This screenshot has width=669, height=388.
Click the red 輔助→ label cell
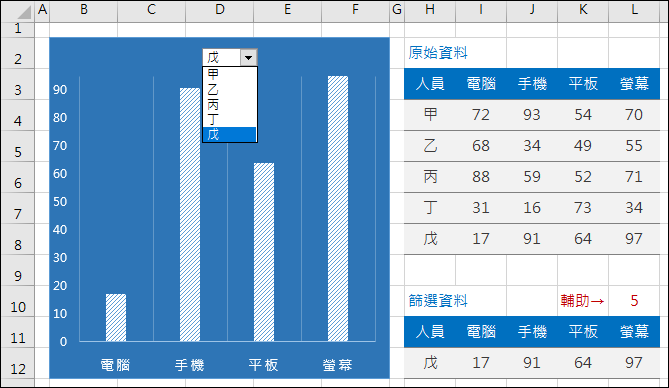tap(583, 300)
